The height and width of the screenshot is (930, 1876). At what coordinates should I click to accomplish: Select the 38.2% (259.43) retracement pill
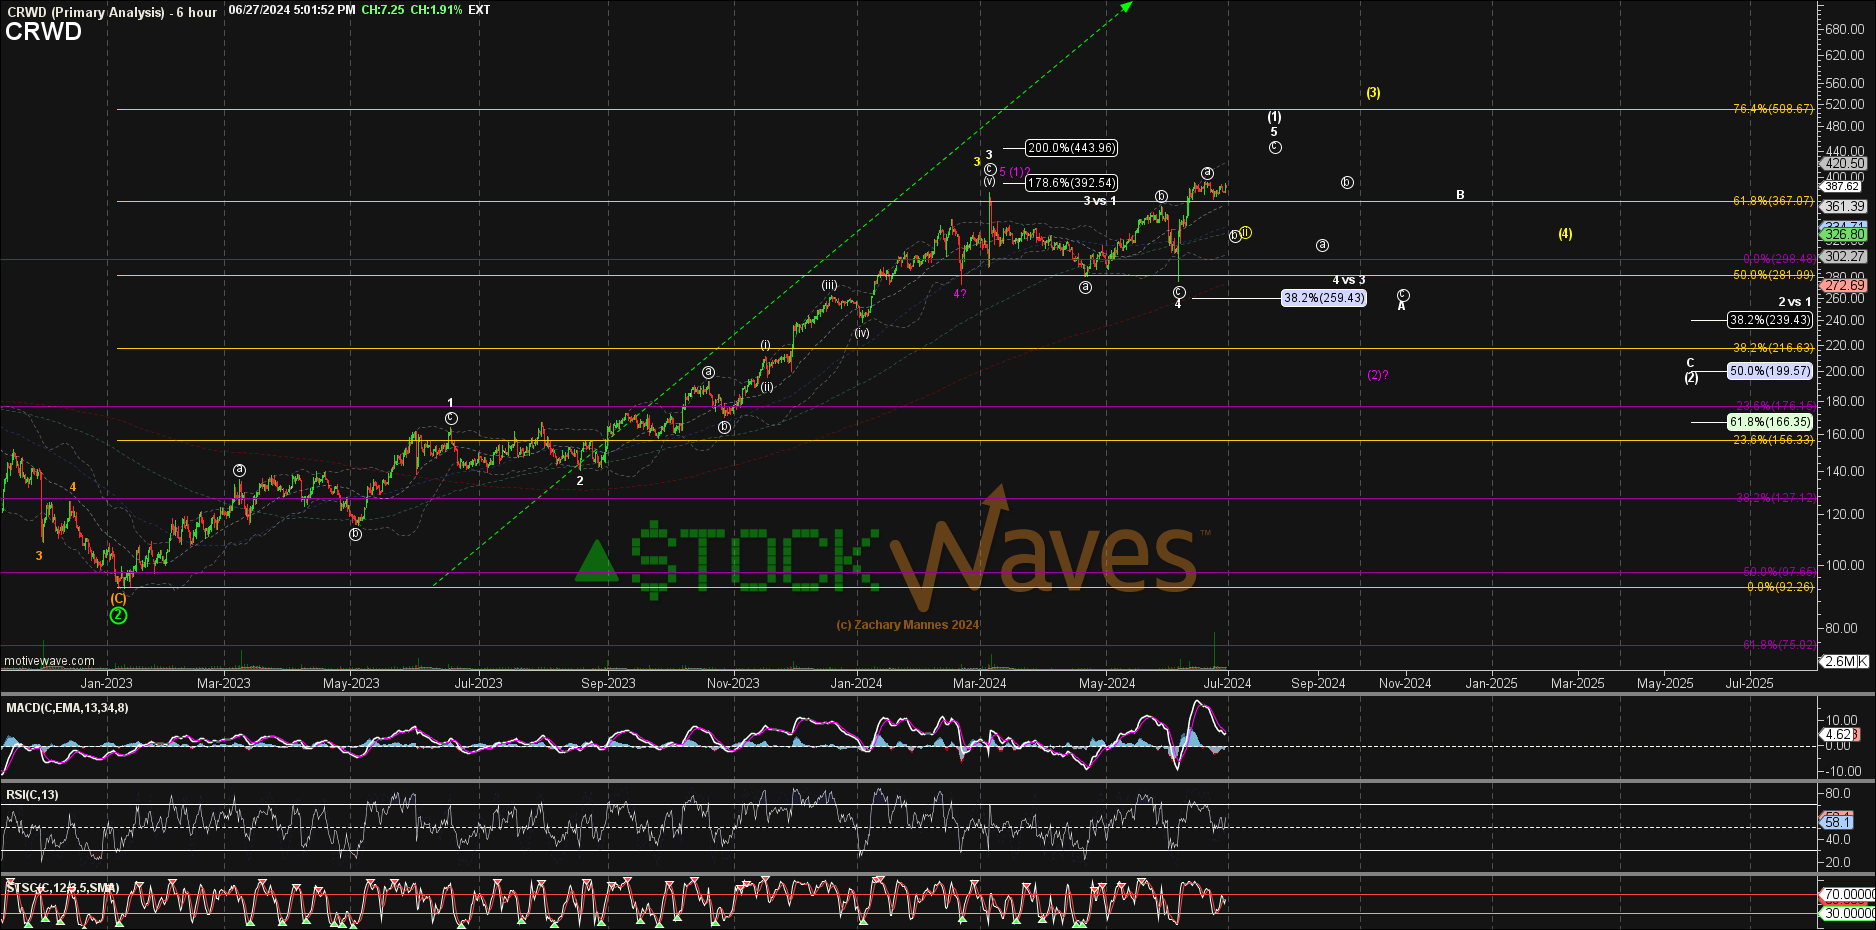1324,297
